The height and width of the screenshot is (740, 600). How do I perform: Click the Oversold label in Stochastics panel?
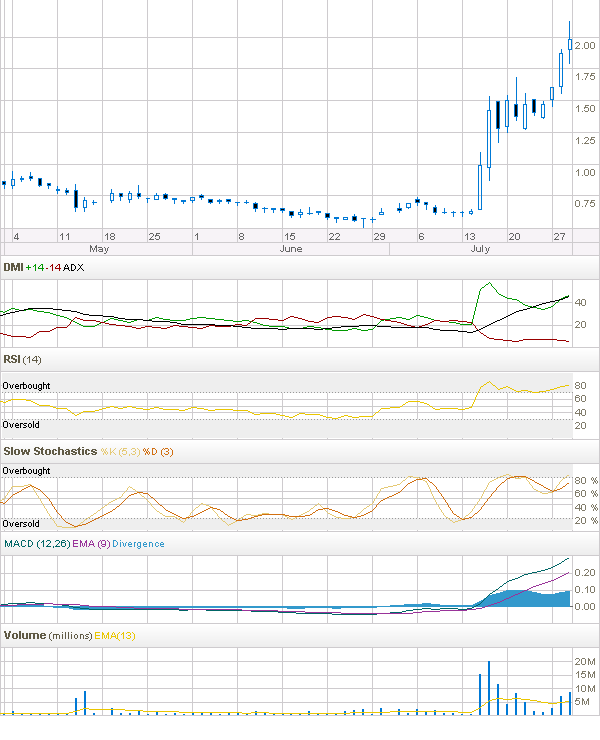(21, 523)
